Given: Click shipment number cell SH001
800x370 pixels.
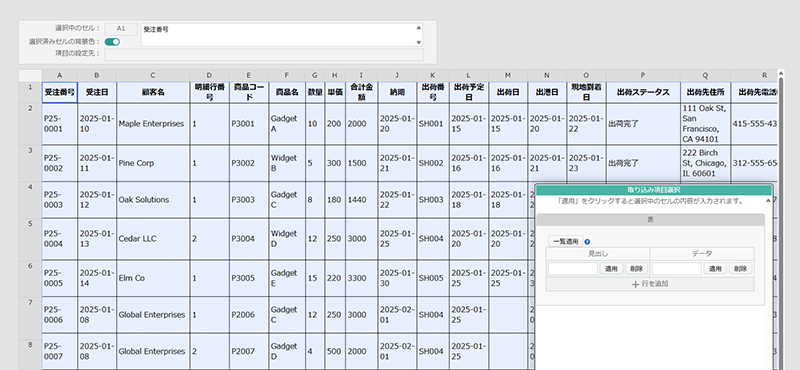Looking at the screenshot, I should pyautogui.click(x=433, y=124).
